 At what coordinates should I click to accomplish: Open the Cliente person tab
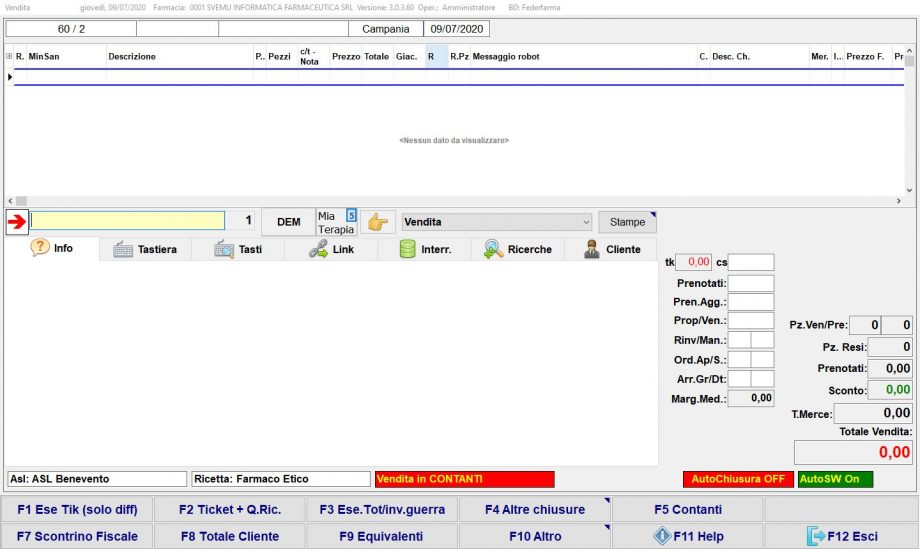click(x=611, y=250)
